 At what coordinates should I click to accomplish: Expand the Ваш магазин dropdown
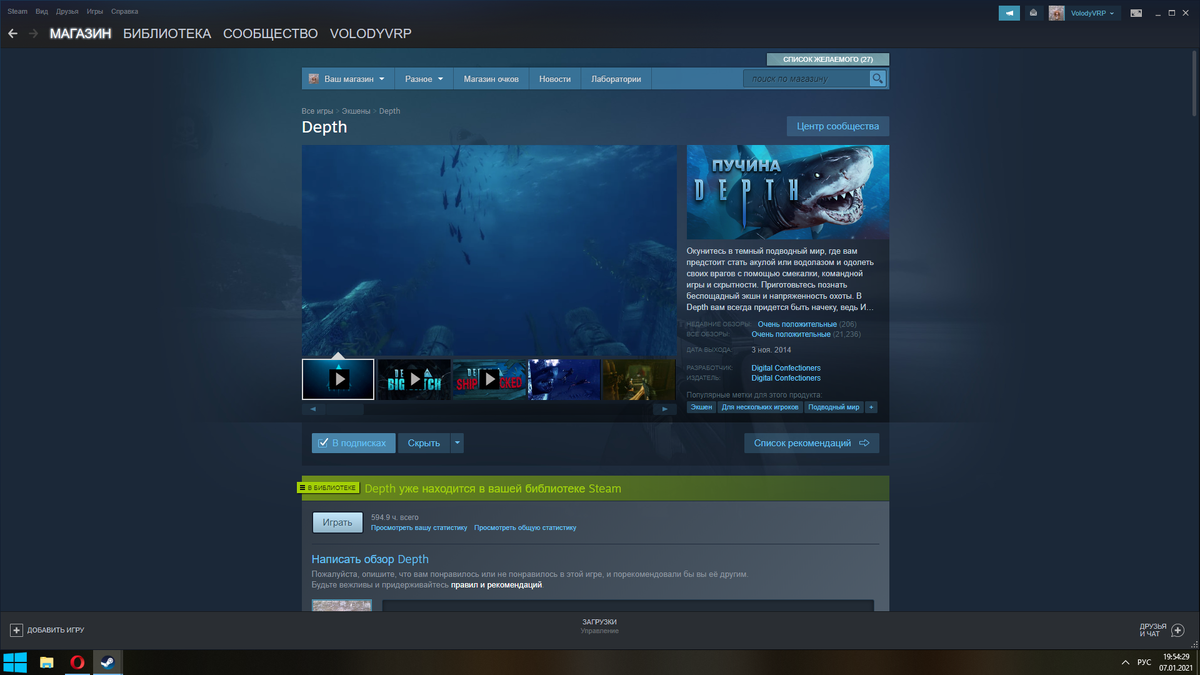[346, 78]
